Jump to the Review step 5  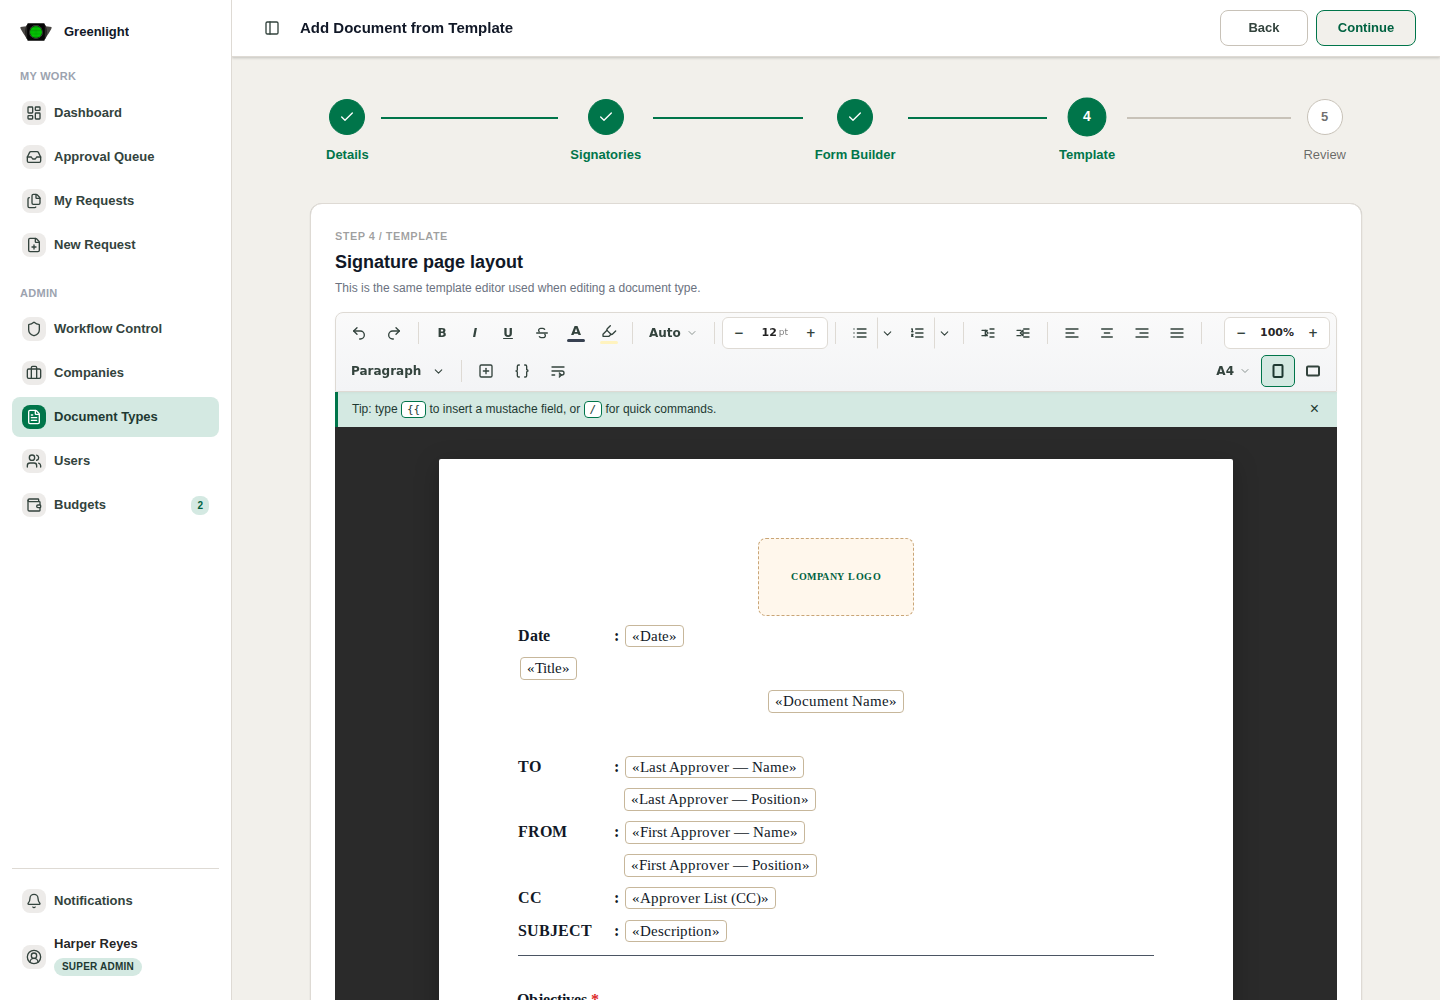[x=1325, y=130]
